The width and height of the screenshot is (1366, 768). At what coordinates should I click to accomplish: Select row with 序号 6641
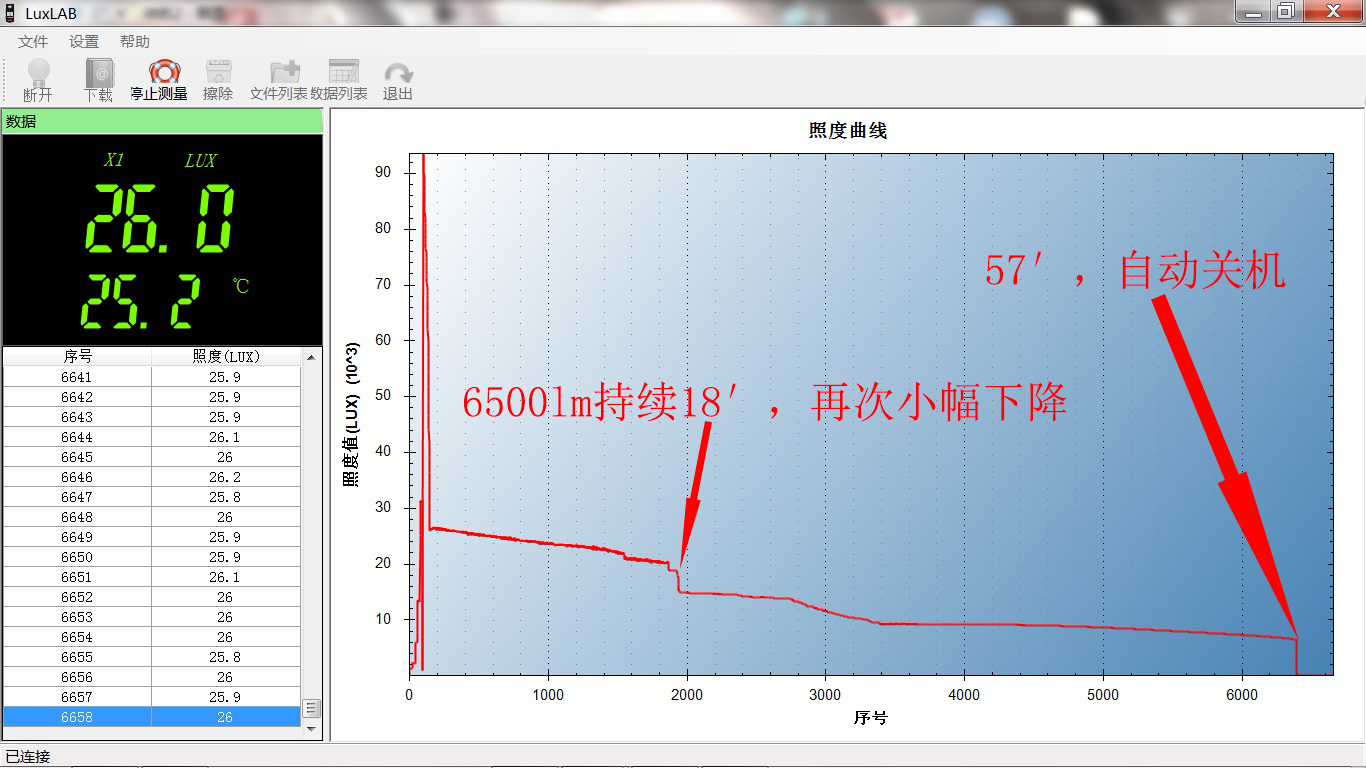click(151, 377)
